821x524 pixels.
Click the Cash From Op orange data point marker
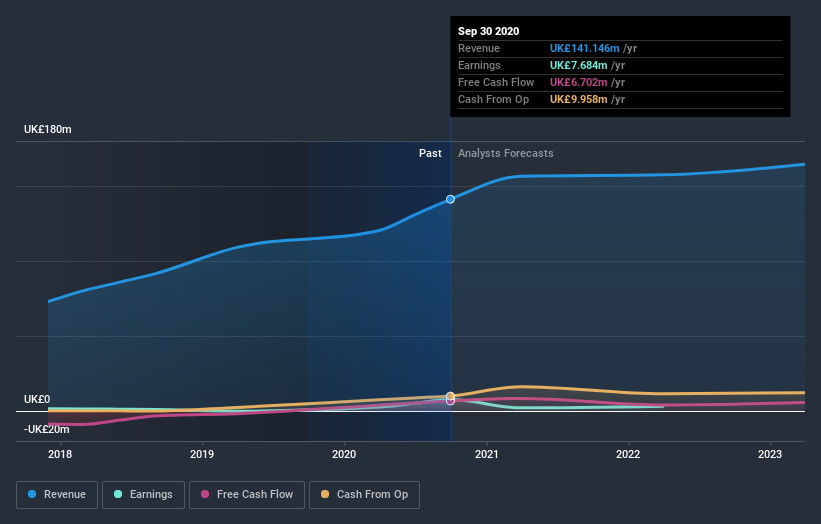[450, 396]
